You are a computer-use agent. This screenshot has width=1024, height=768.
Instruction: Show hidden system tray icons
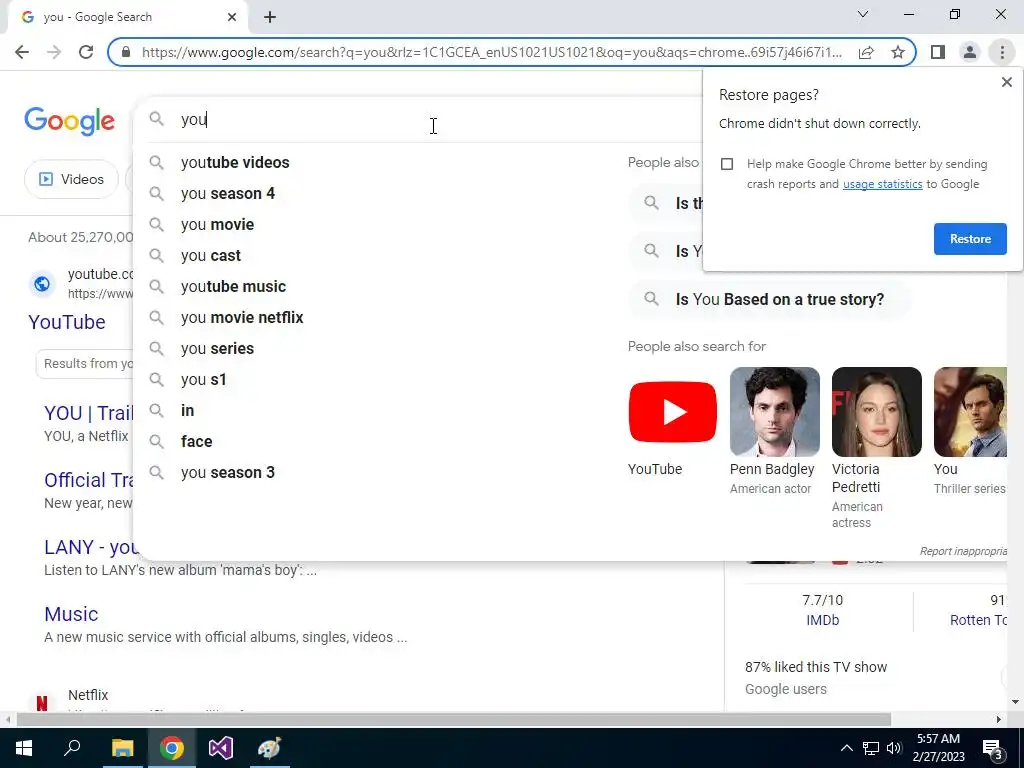coord(846,748)
